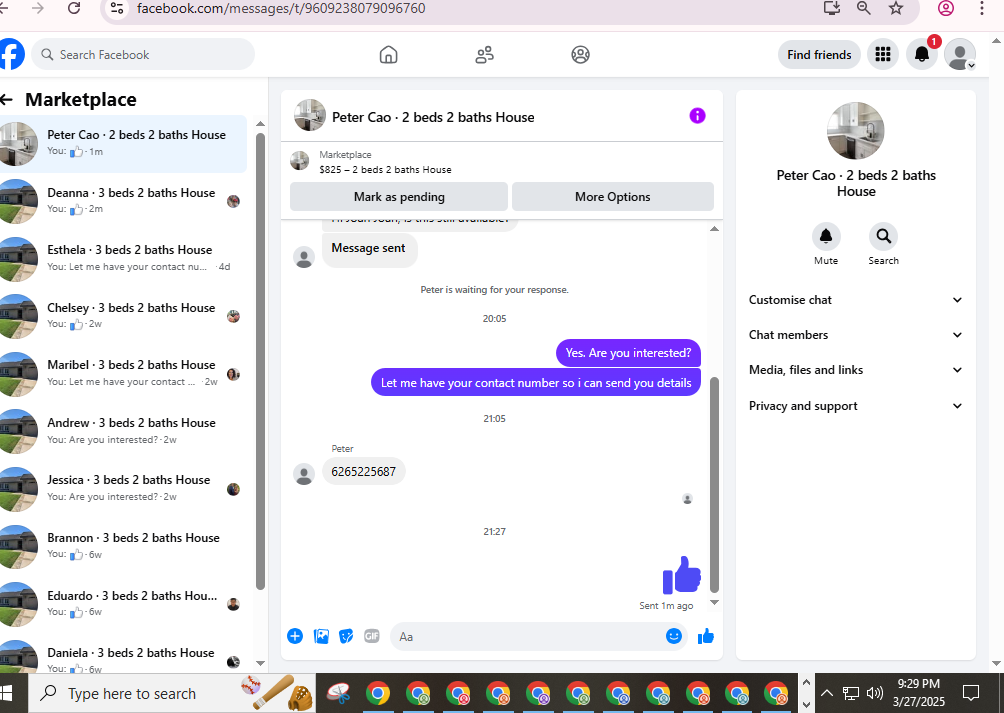The width and height of the screenshot is (1004, 713).
Task: Open Peter Cao chat header title
Action: coord(433,117)
